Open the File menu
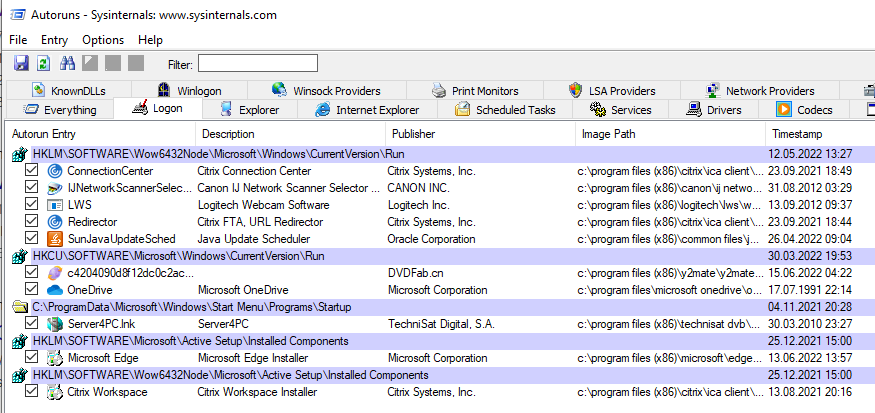Viewport: 875px width, 413px height. [18, 40]
